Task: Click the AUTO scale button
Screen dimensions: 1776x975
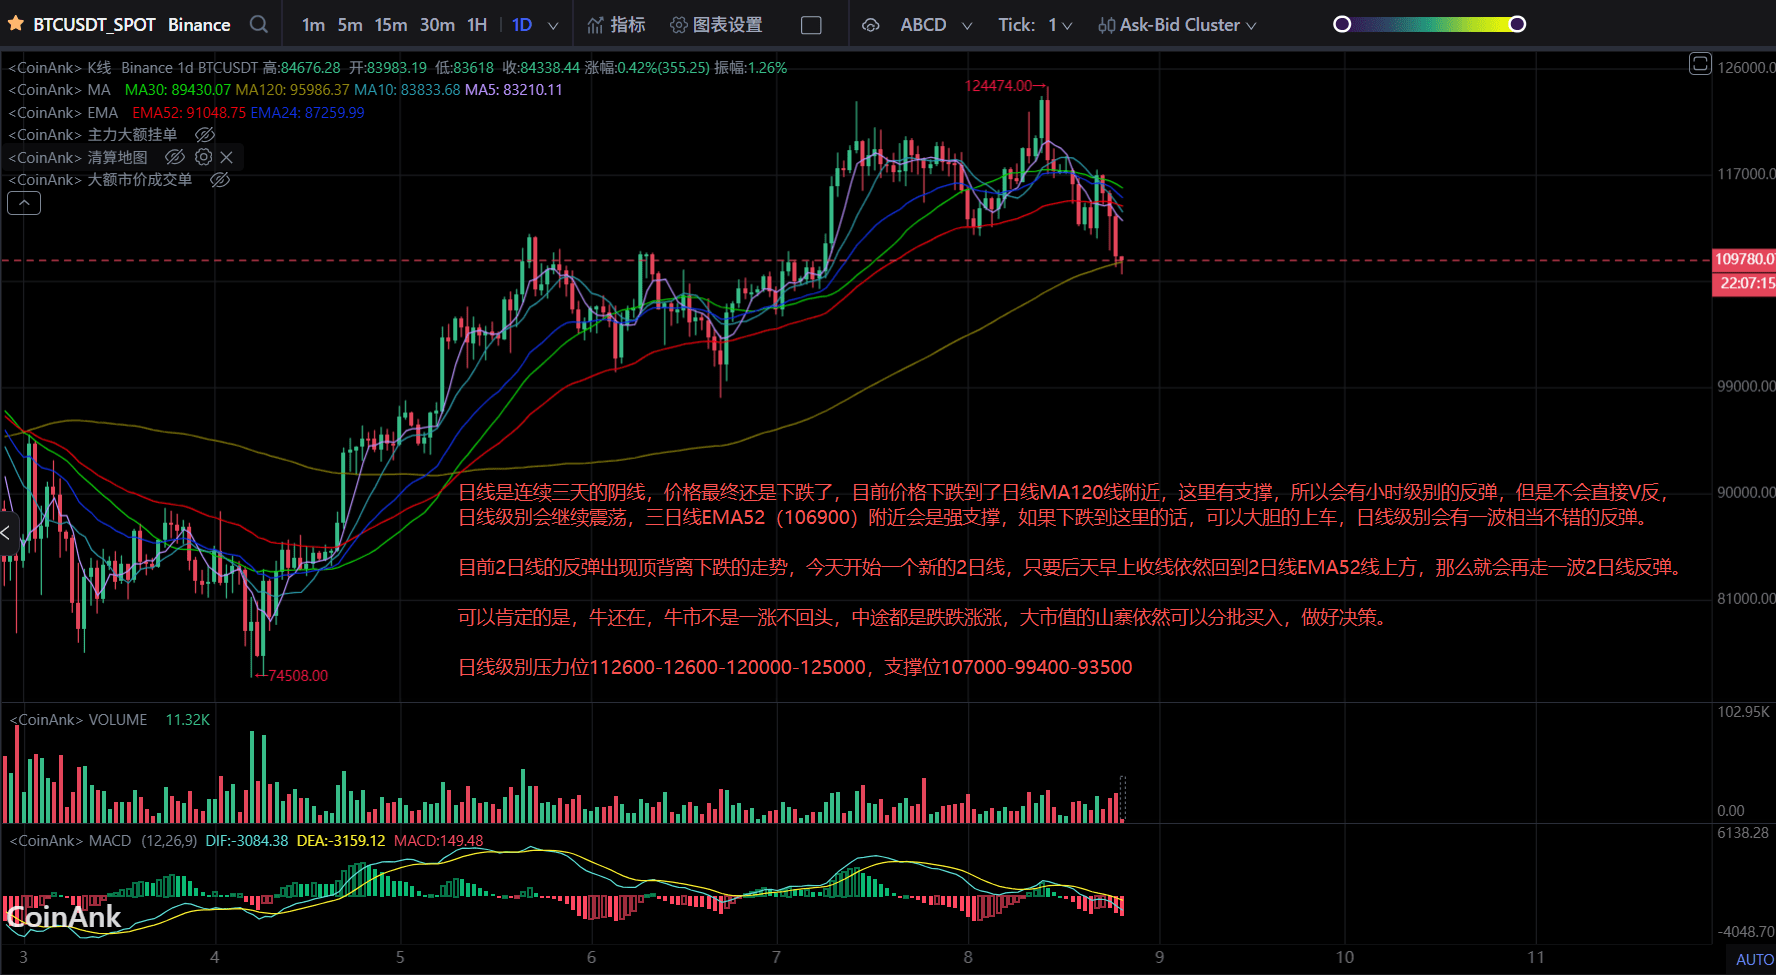Action: click(x=1754, y=959)
